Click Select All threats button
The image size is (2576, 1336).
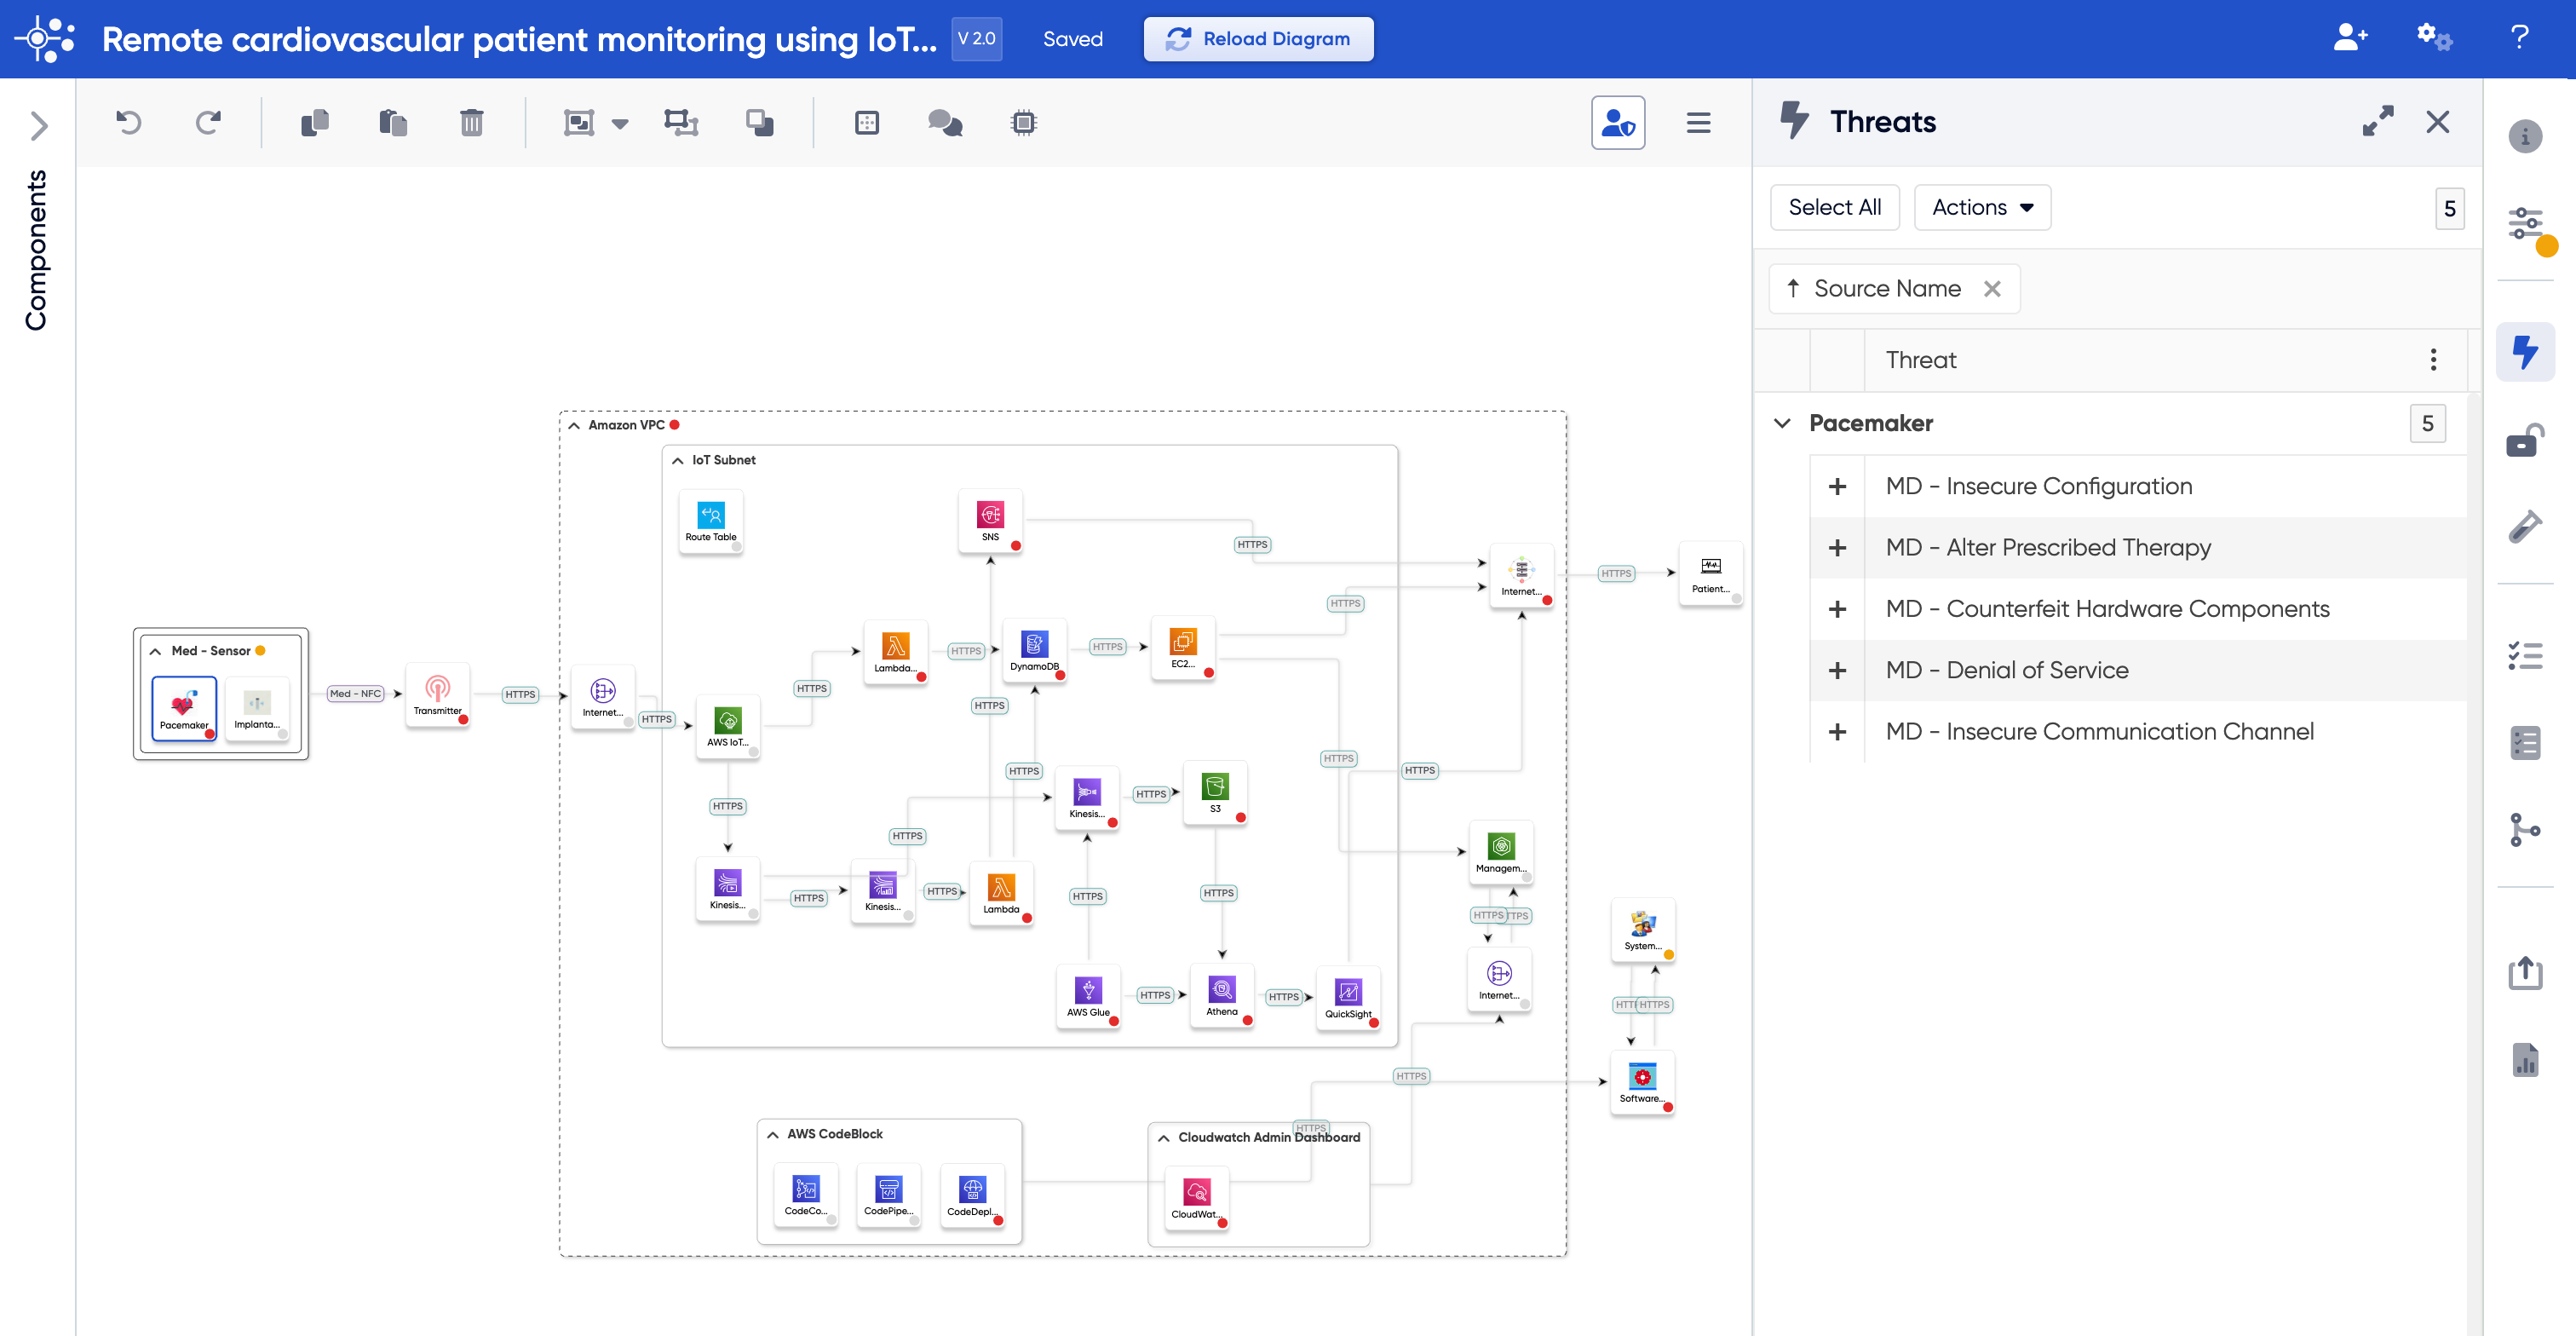coord(1834,207)
